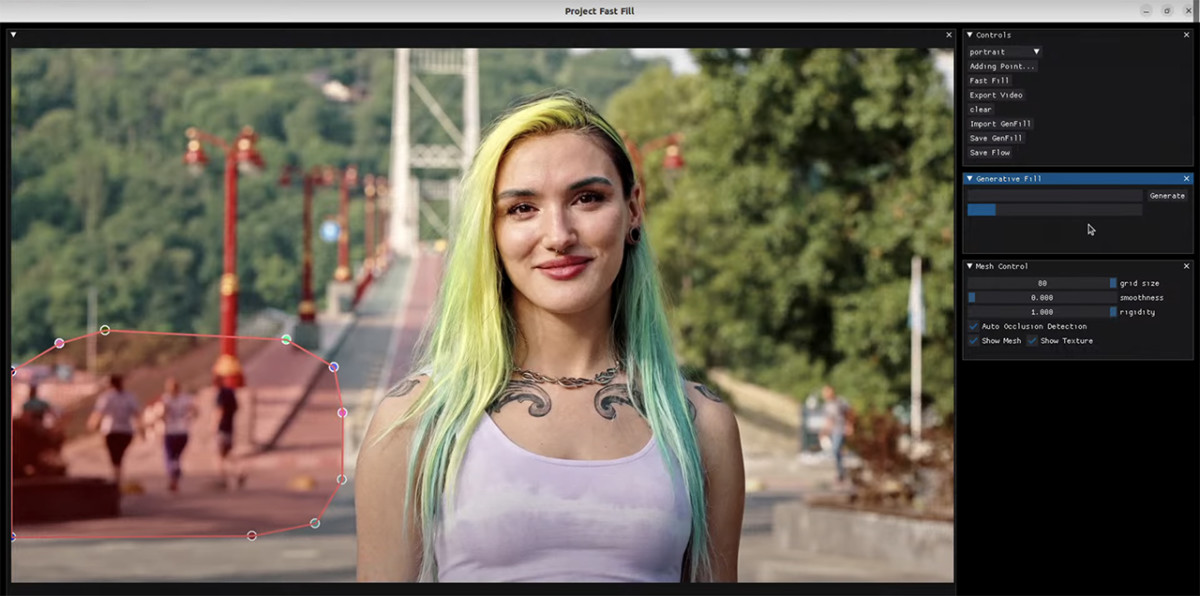Click the smoothness slider handle
Screen dimensions: 1200x596
tap(970, 297)
